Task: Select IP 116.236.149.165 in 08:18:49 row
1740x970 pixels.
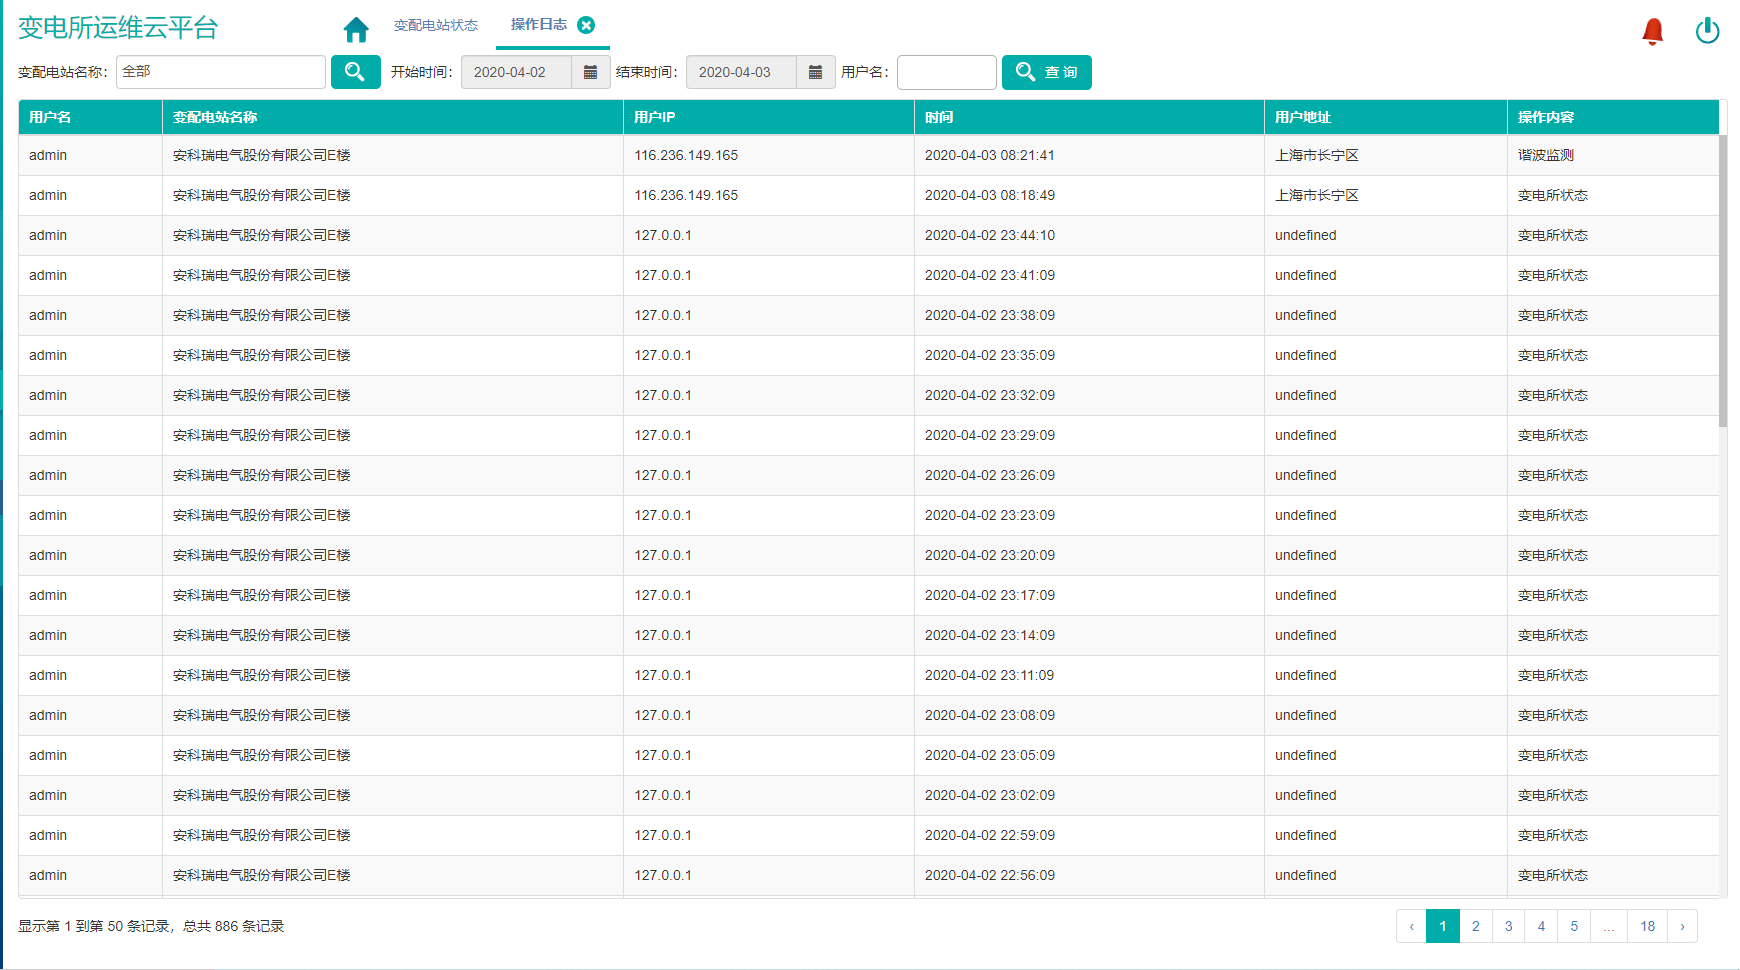Action: [x=686, y=195]
